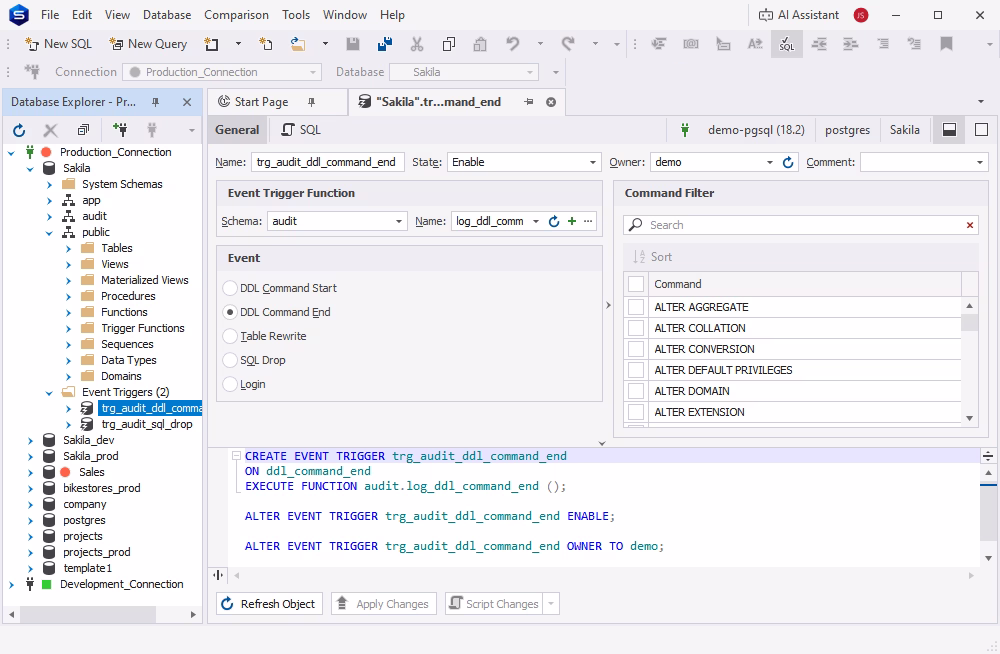Screen dimensions: 1000x654
Task: Click the delete X icon in Database Explorer
Action: 50,130
